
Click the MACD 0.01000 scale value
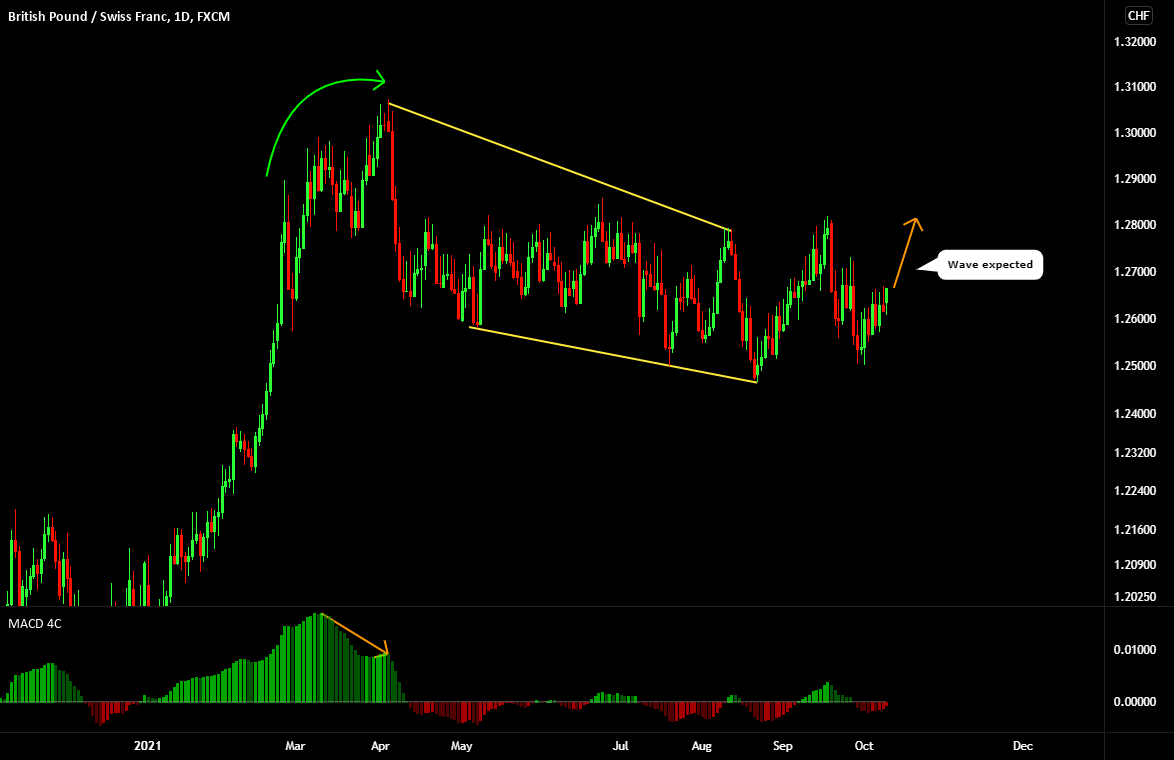pyautogui.click(x=1134, y=649)
